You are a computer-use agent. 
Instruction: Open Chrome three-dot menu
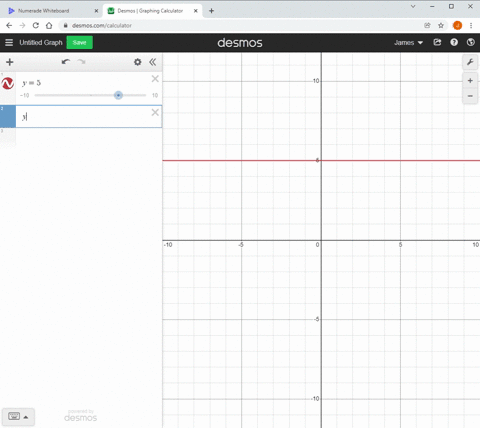(471, 25)
